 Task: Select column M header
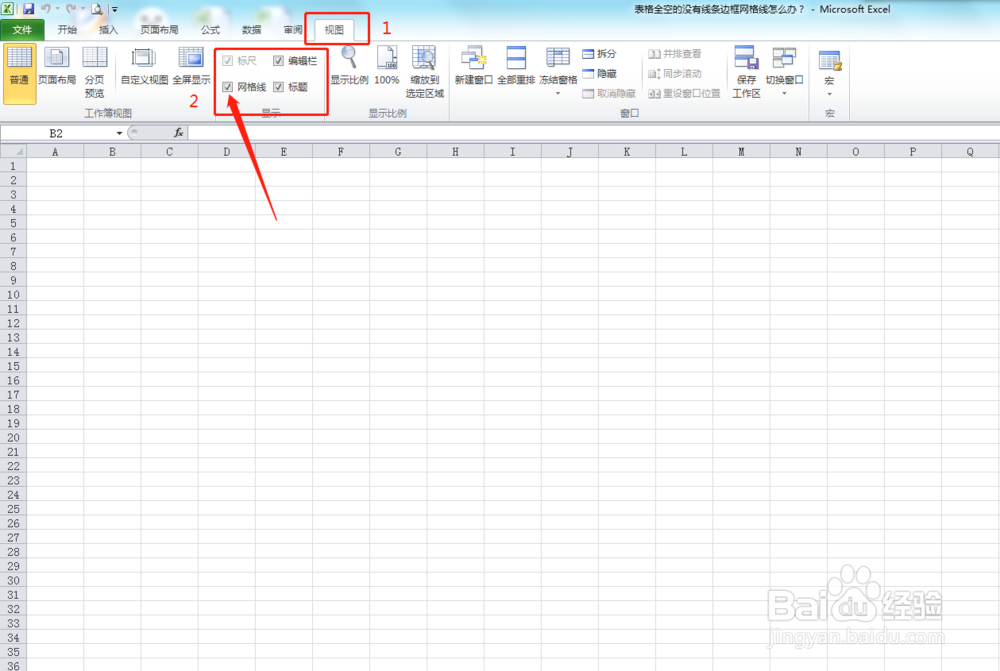741,152
